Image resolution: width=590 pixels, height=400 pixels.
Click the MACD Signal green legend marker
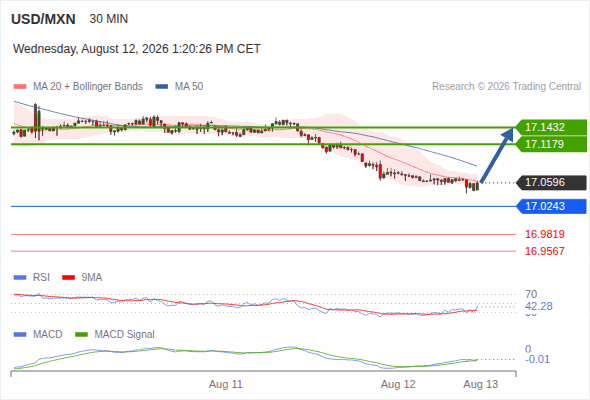point(82,335)
